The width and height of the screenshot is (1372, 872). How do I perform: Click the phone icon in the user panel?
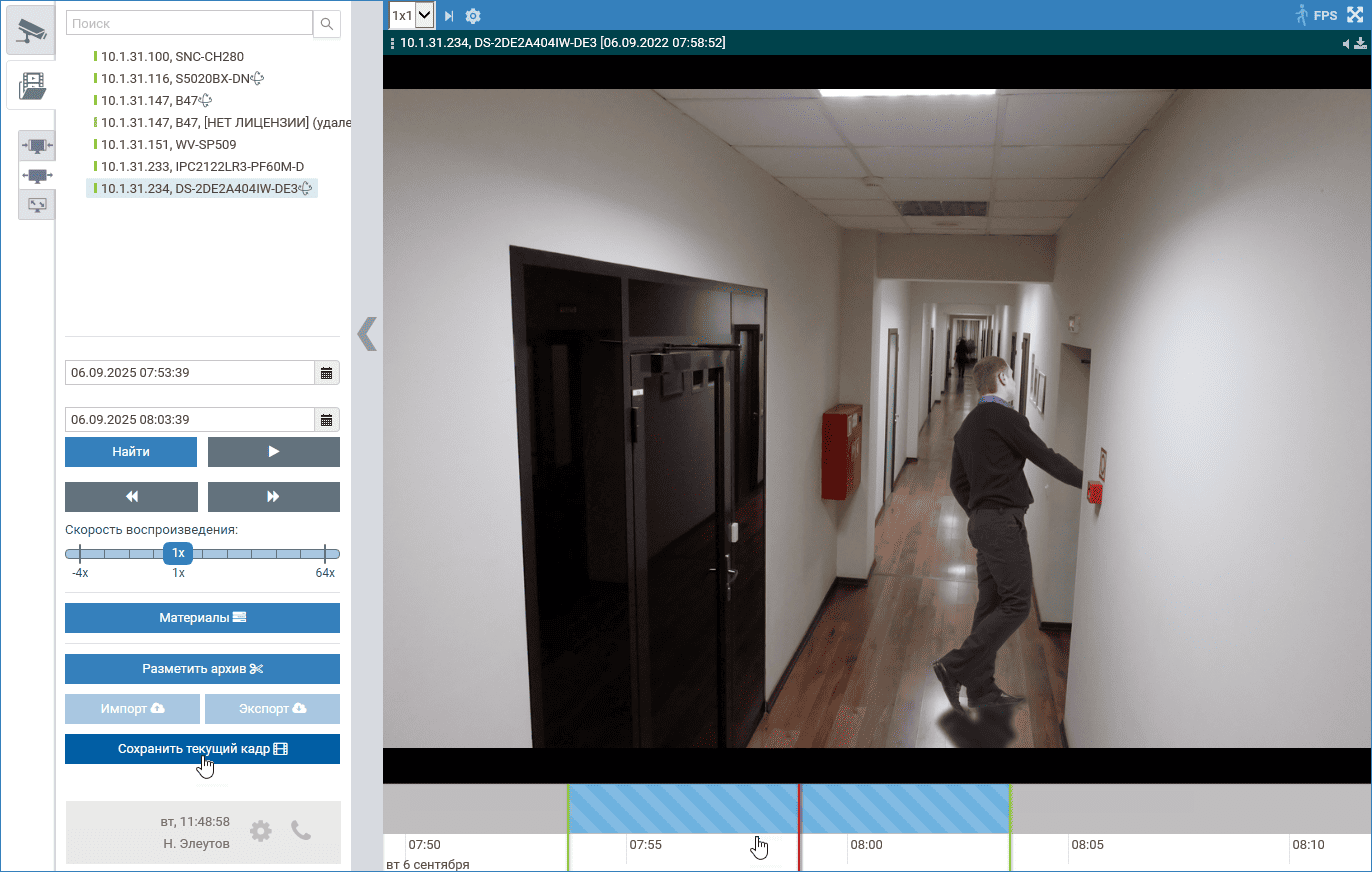(301, 830)
